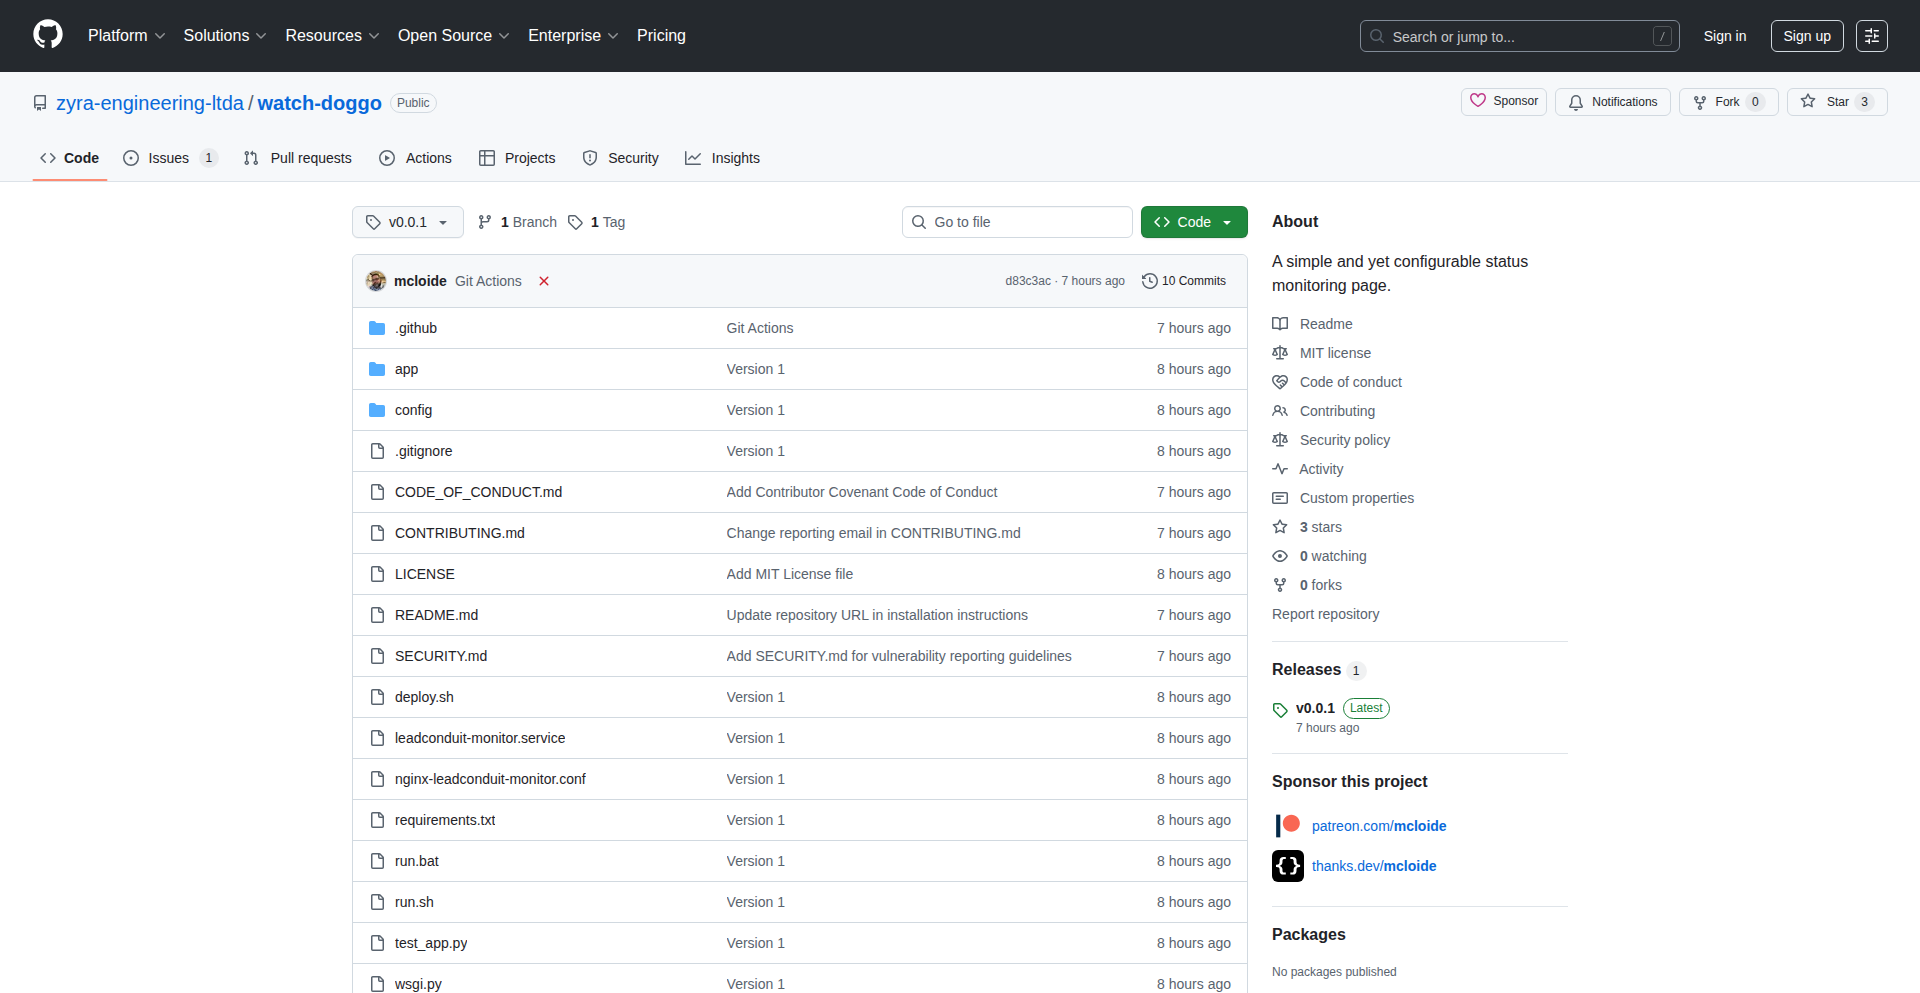Click the Sign up button

(x=1806, y=36)
